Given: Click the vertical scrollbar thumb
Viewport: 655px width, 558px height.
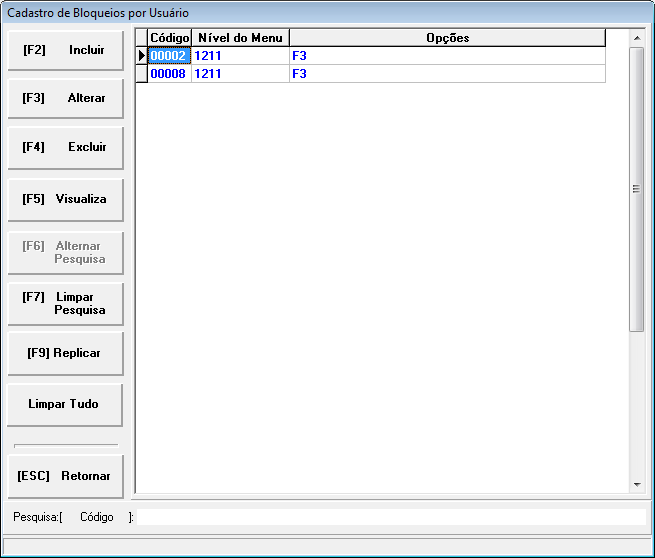Looking at the screenshot, I should click(637, 188).
